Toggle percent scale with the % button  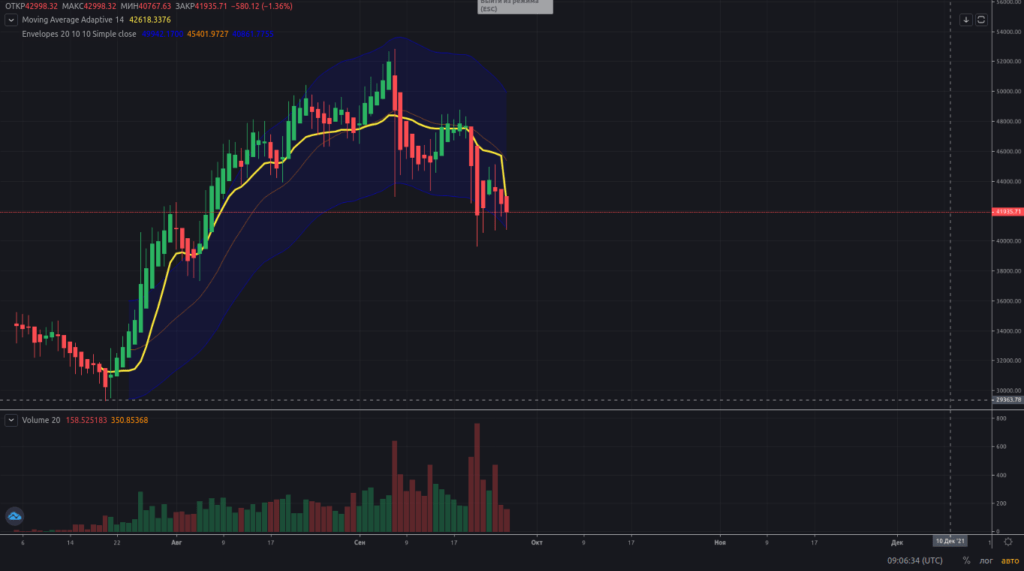pyautogui.click(x=966, y=561)
